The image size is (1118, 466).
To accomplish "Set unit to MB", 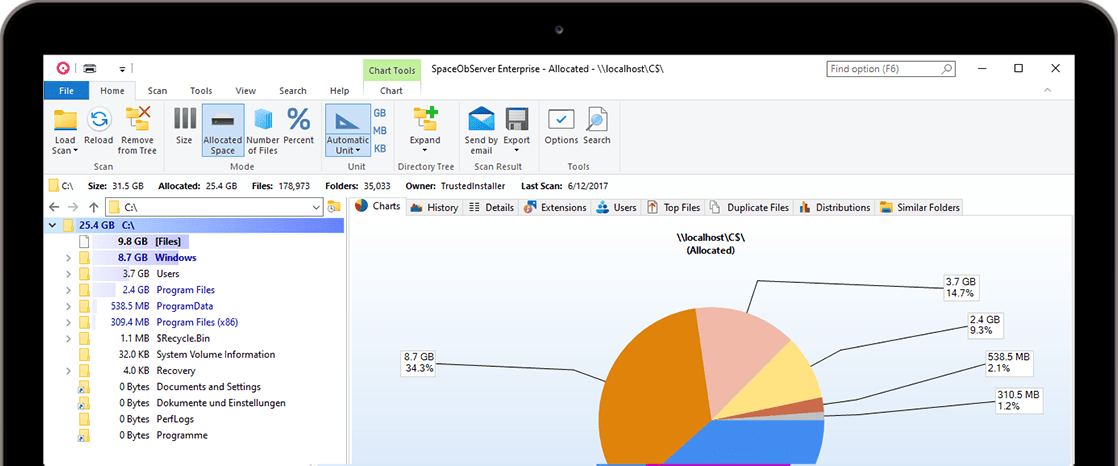I will click(380, 131).
